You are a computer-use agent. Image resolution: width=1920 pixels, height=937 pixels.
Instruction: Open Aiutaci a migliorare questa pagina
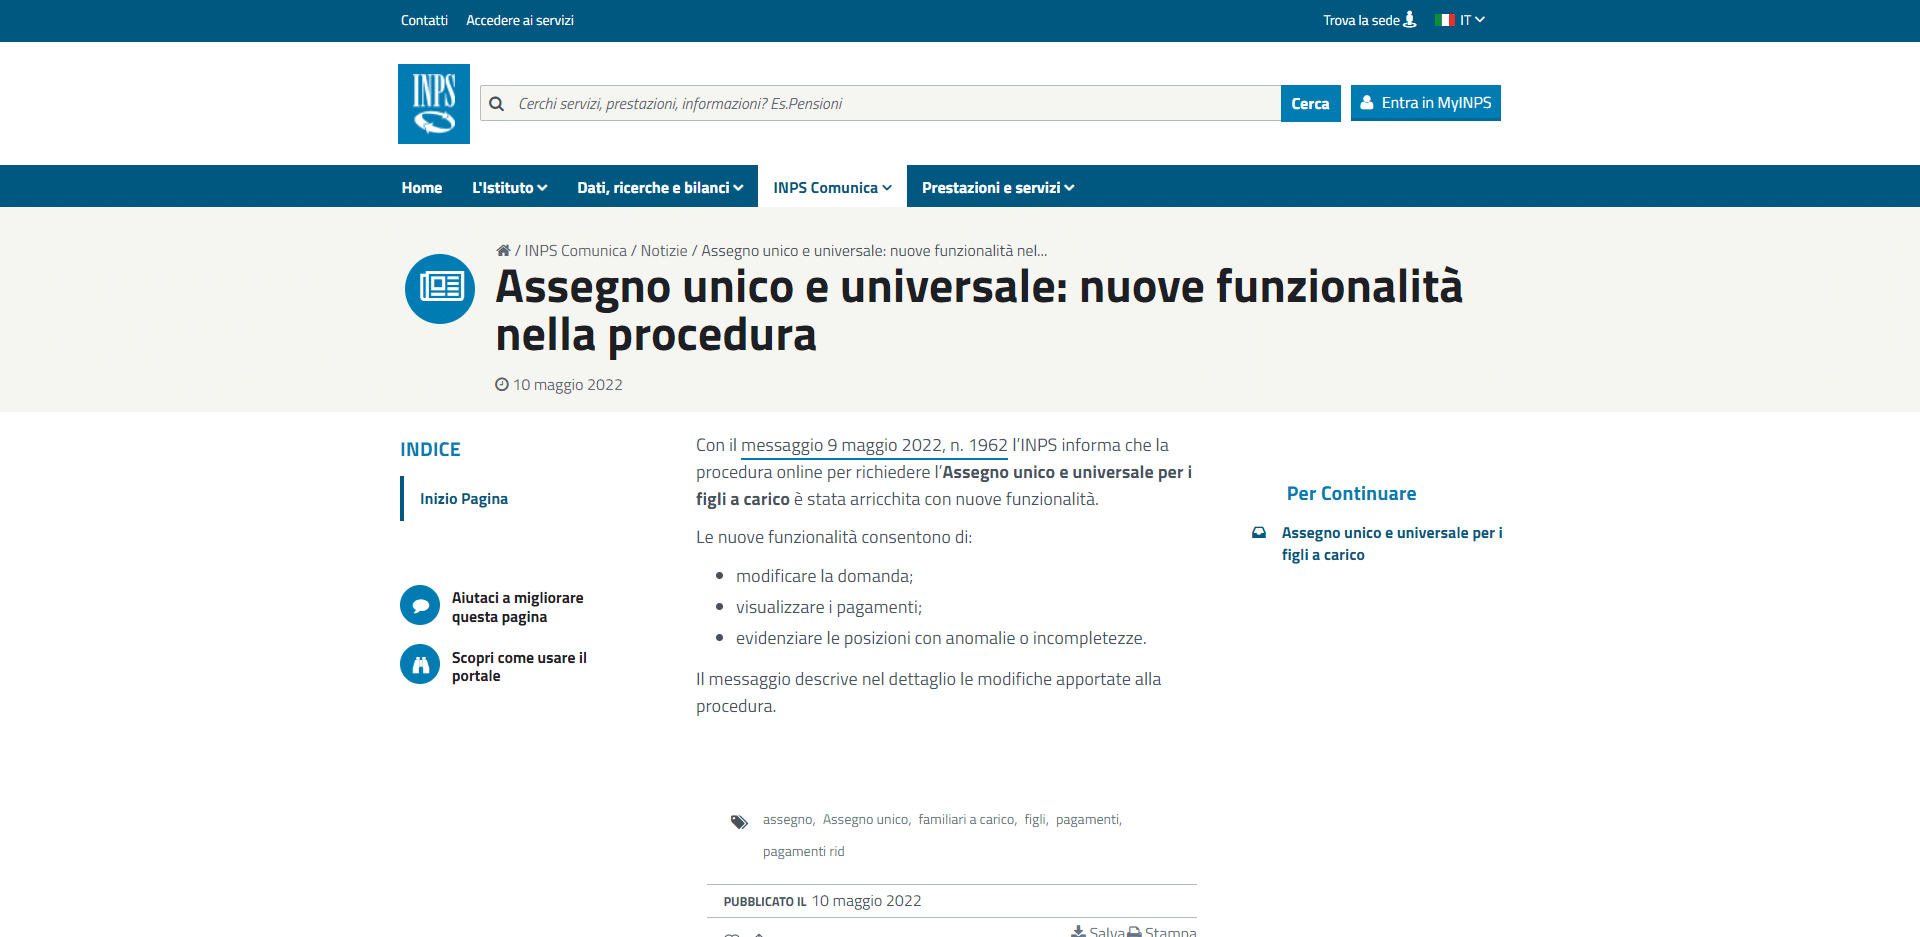517,607
